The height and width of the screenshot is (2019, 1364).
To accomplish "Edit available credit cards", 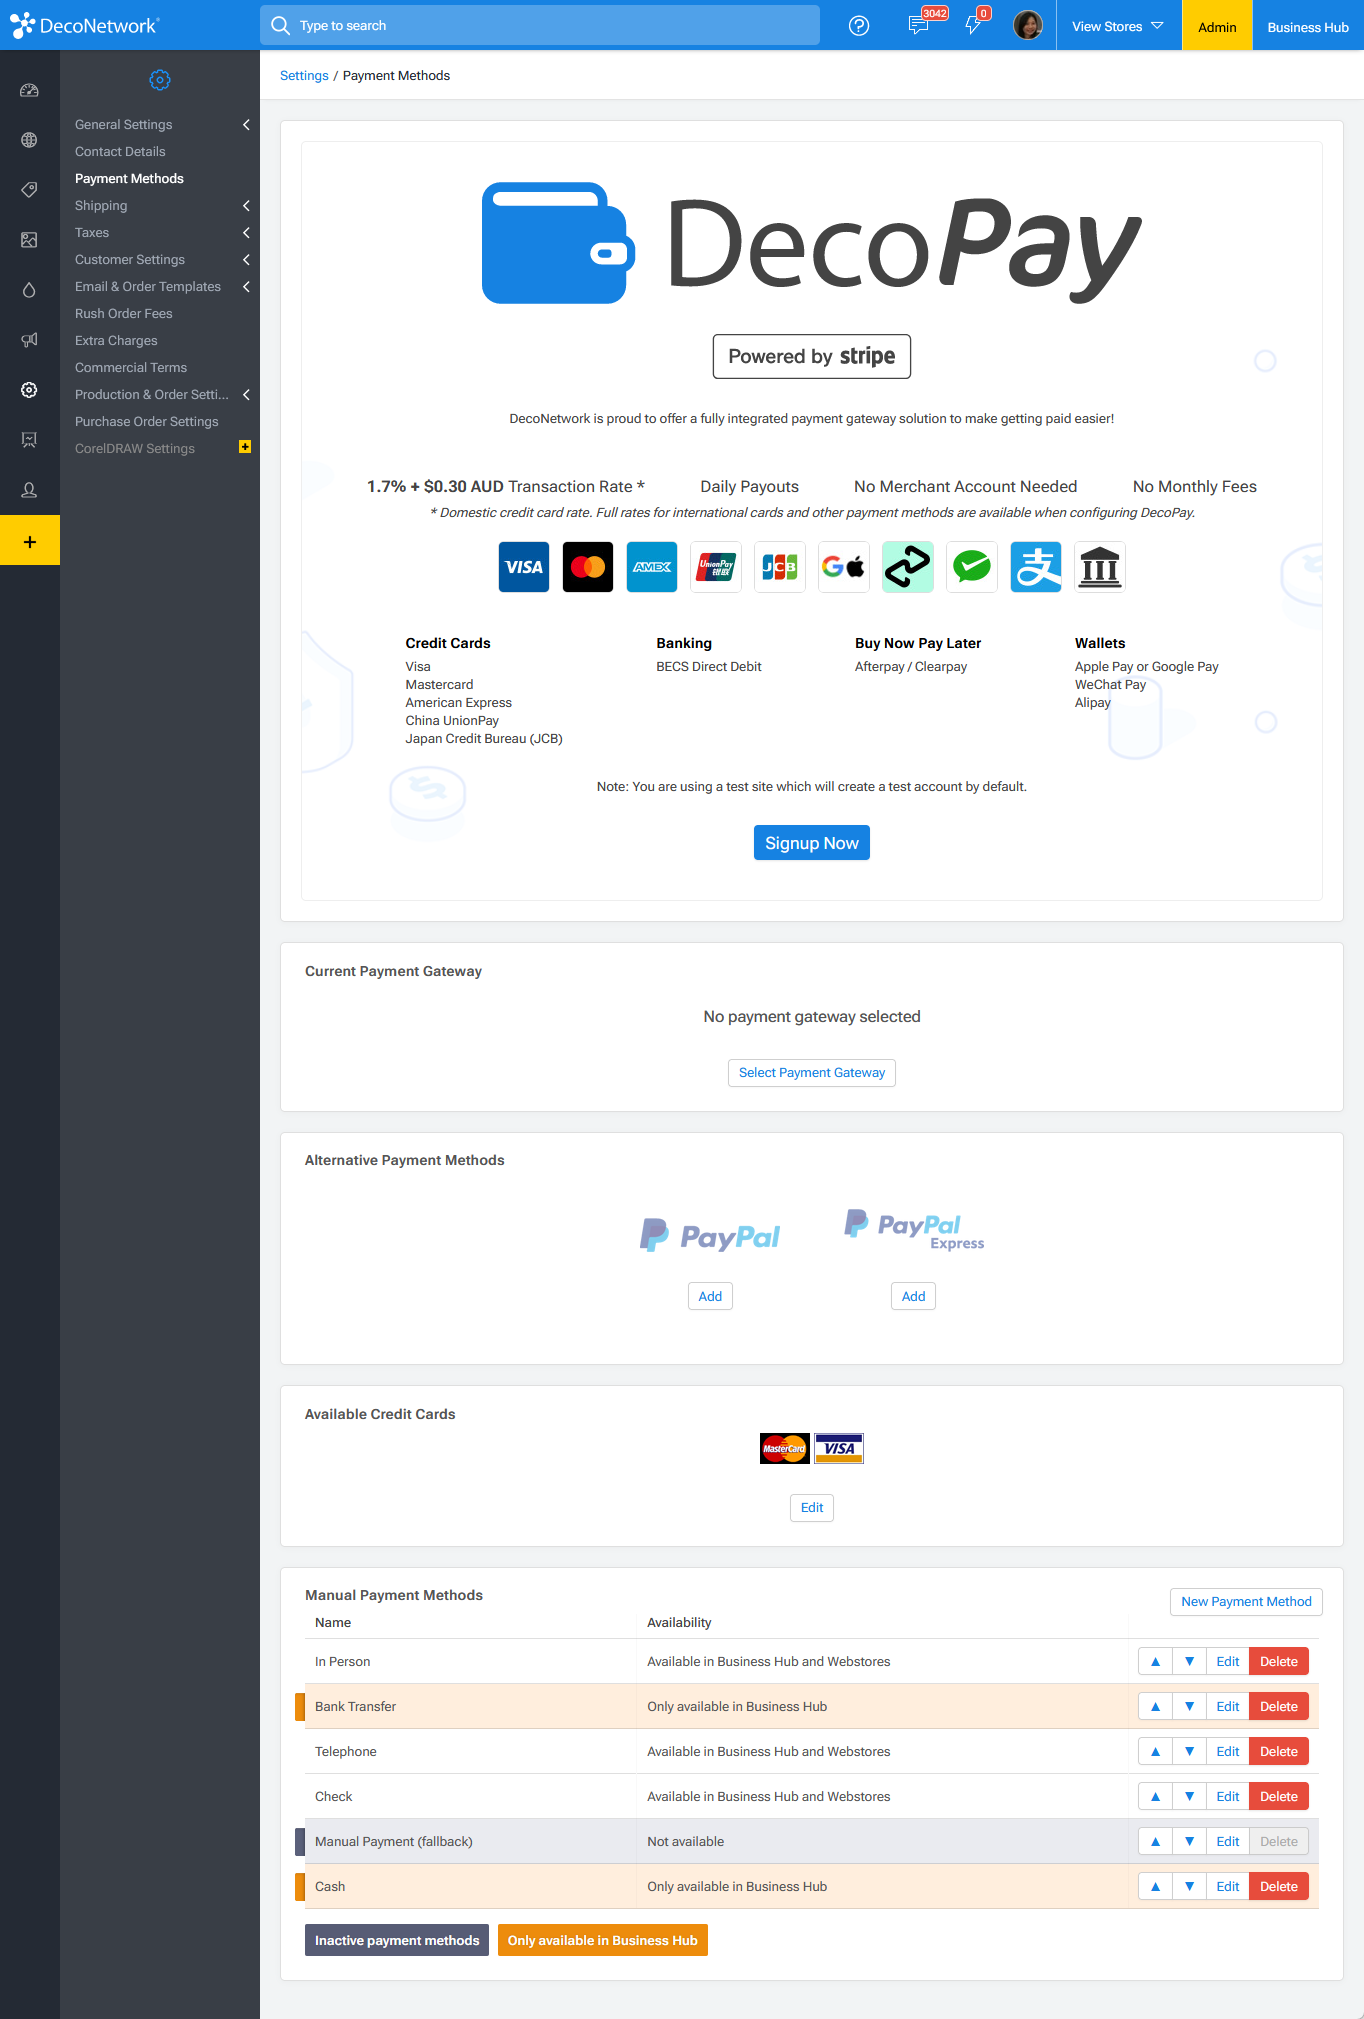I will [812, 1507].
